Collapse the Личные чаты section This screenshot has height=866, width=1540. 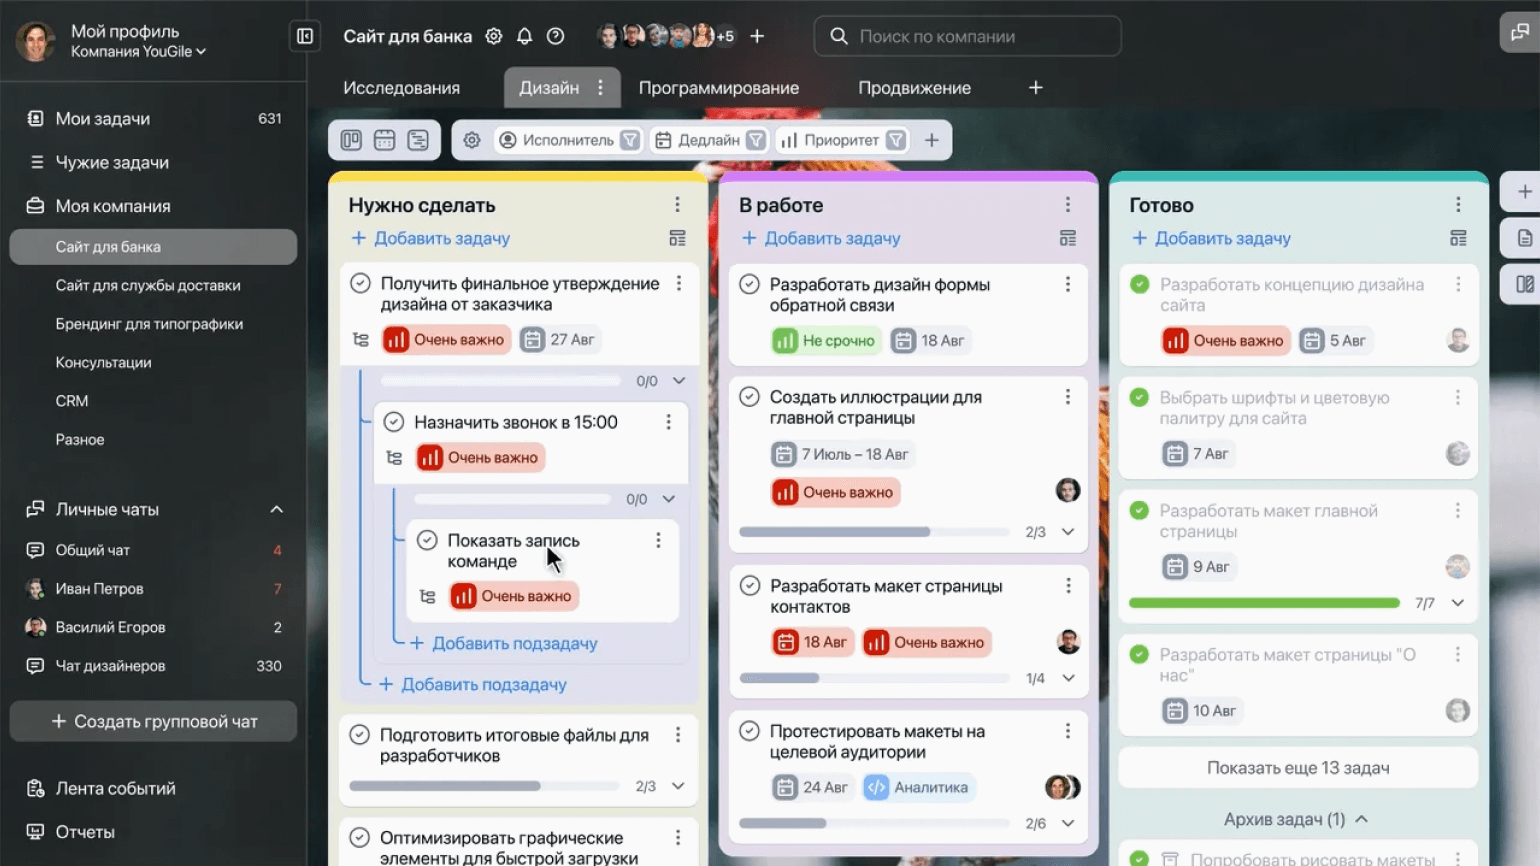pos(276,509)
